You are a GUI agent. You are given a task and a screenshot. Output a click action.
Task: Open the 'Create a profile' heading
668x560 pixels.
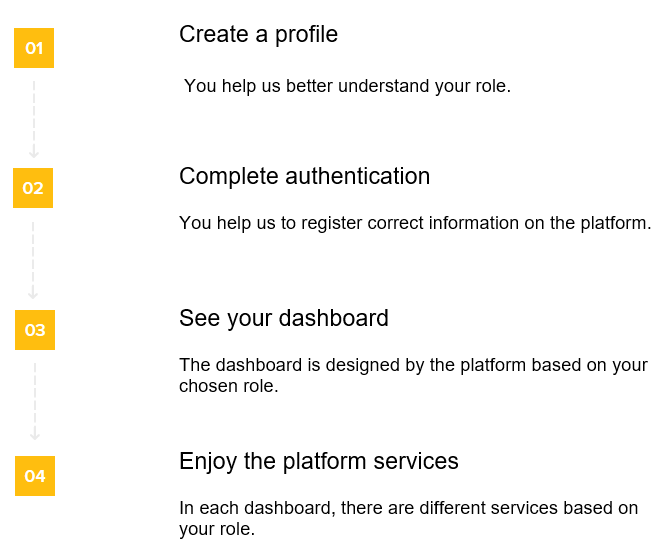pyautogui.click(x=258, y=35)
